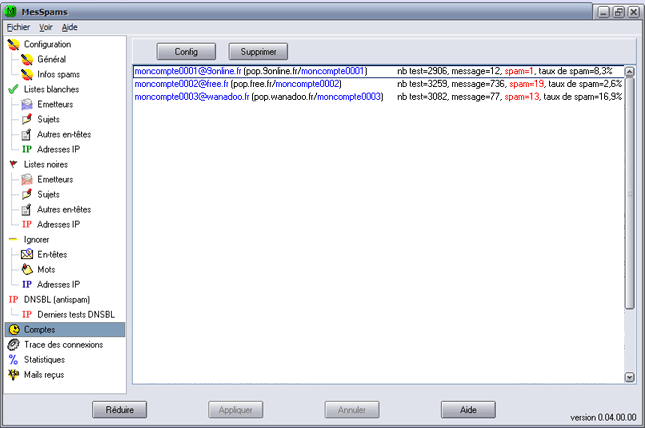This screenshot has height=428, width=645.
Task: Select the En-têtes envelope icon under Ignorer
Action: 27,255
